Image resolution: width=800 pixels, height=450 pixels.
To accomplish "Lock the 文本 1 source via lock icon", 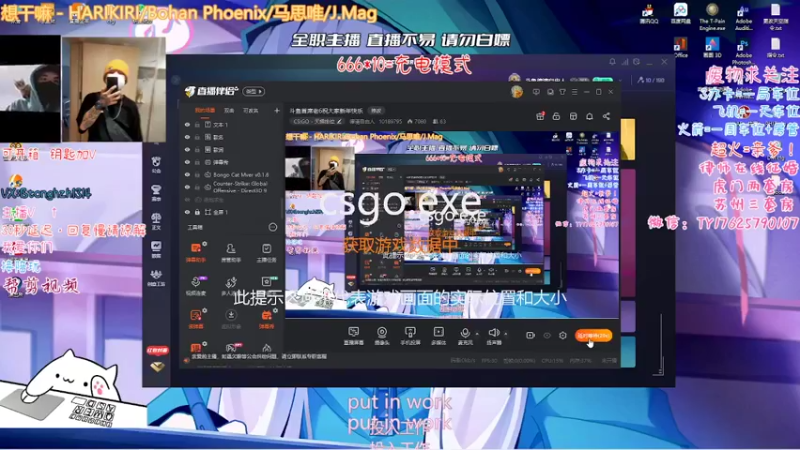I will click(197, 124).
